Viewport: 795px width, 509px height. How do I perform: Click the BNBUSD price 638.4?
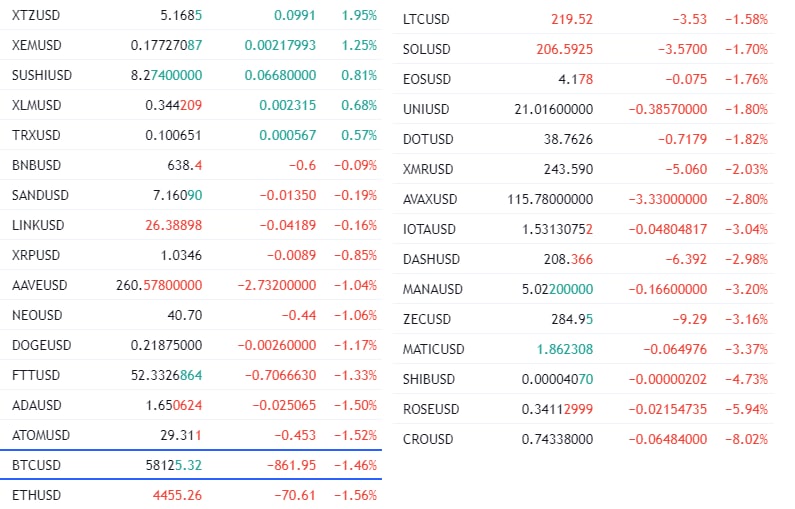point(185,165)
